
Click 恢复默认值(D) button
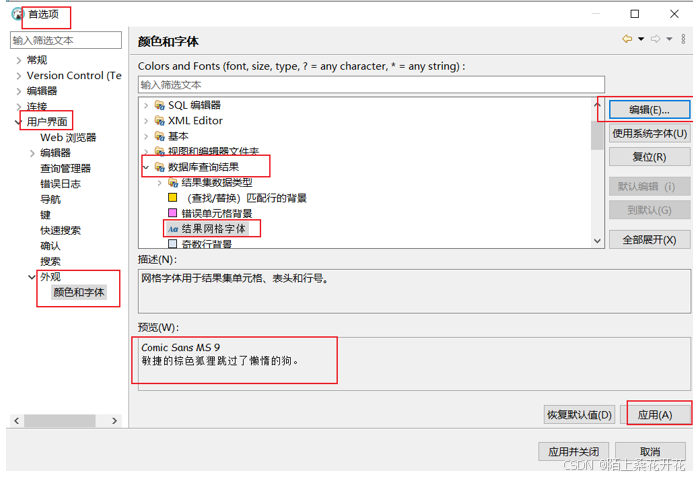(579, 414)
